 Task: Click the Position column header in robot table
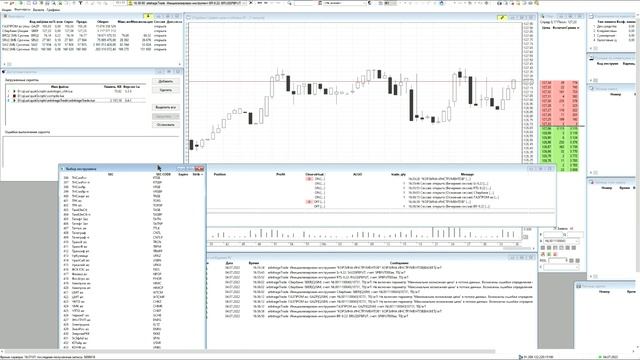[220, 174]
